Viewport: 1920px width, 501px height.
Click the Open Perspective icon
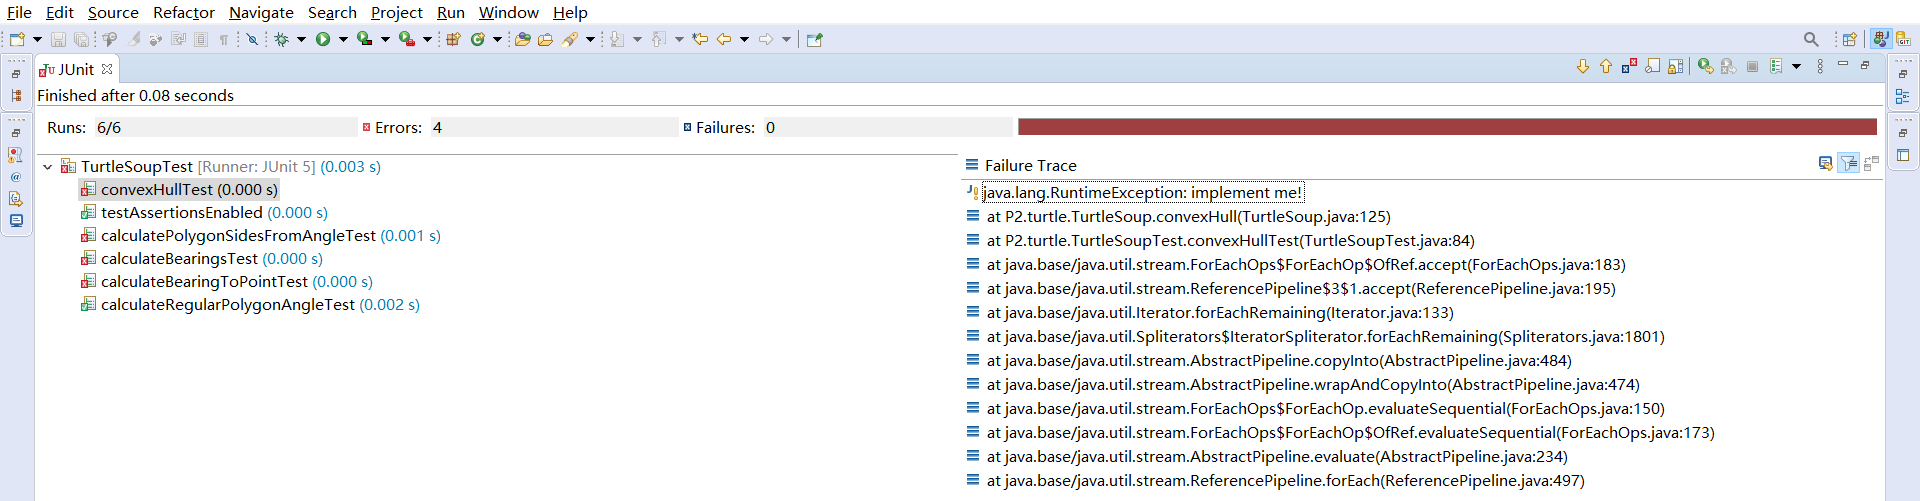tap(1849, 39)
